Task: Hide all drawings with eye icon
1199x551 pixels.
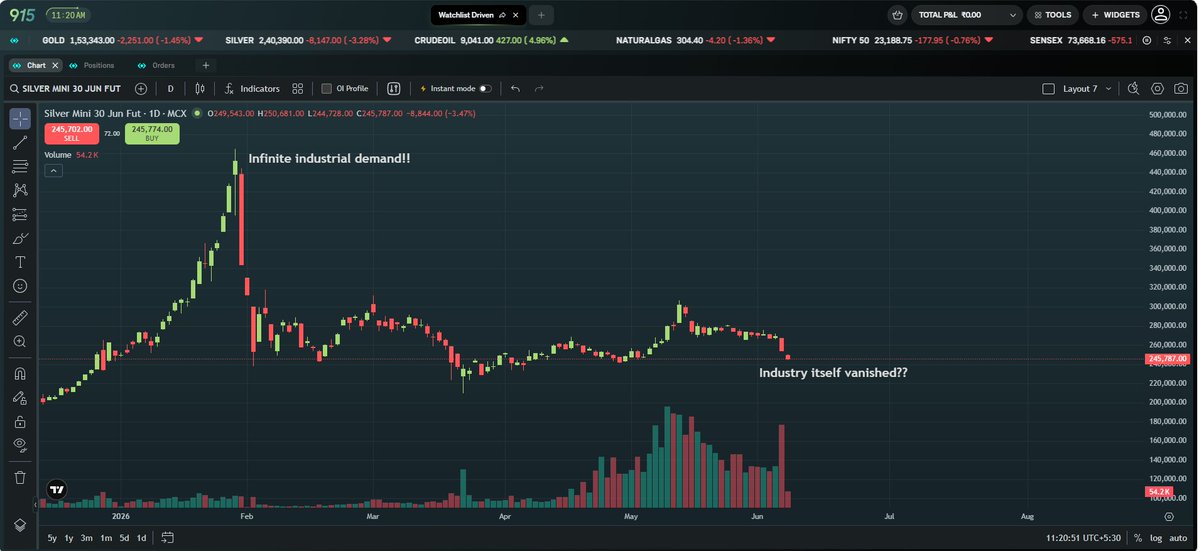Action: coord(20,445)
